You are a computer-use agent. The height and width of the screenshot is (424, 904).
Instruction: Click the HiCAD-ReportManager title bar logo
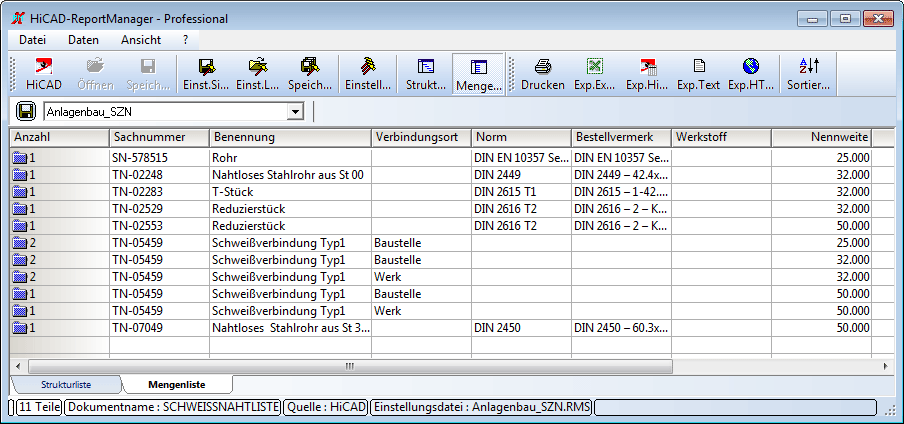[x=17, y=18]
